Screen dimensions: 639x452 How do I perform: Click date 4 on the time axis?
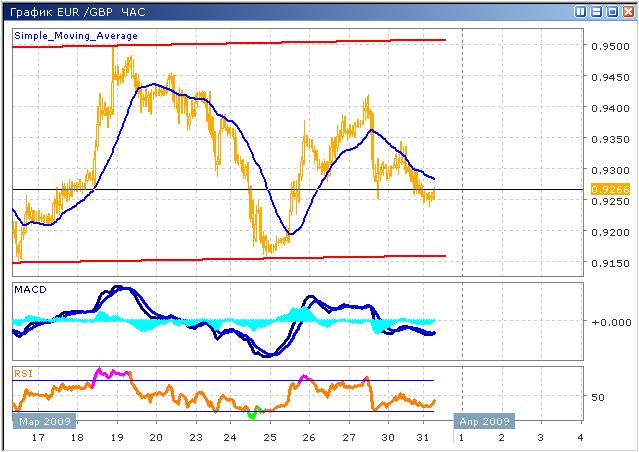coord(580,438)
